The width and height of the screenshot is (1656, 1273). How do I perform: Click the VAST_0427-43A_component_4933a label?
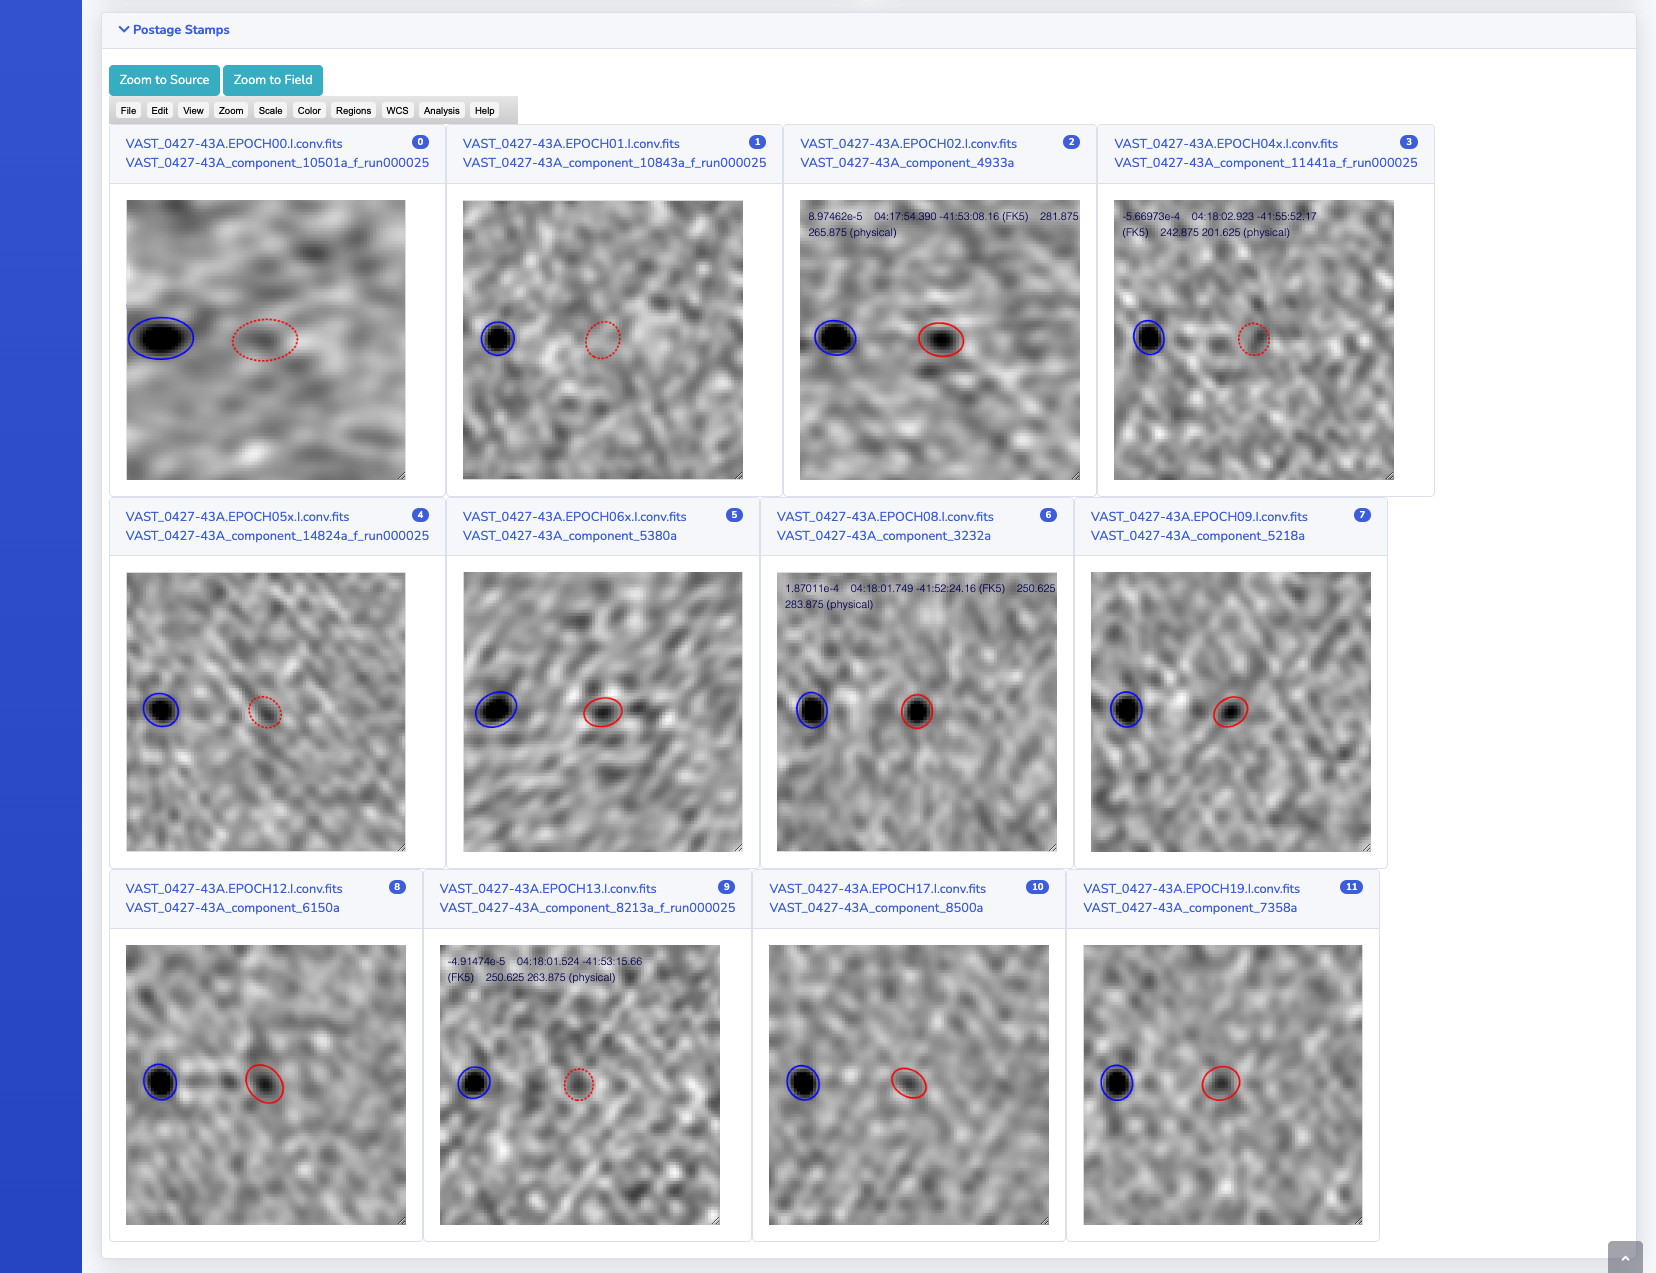[x=907, y=163]
